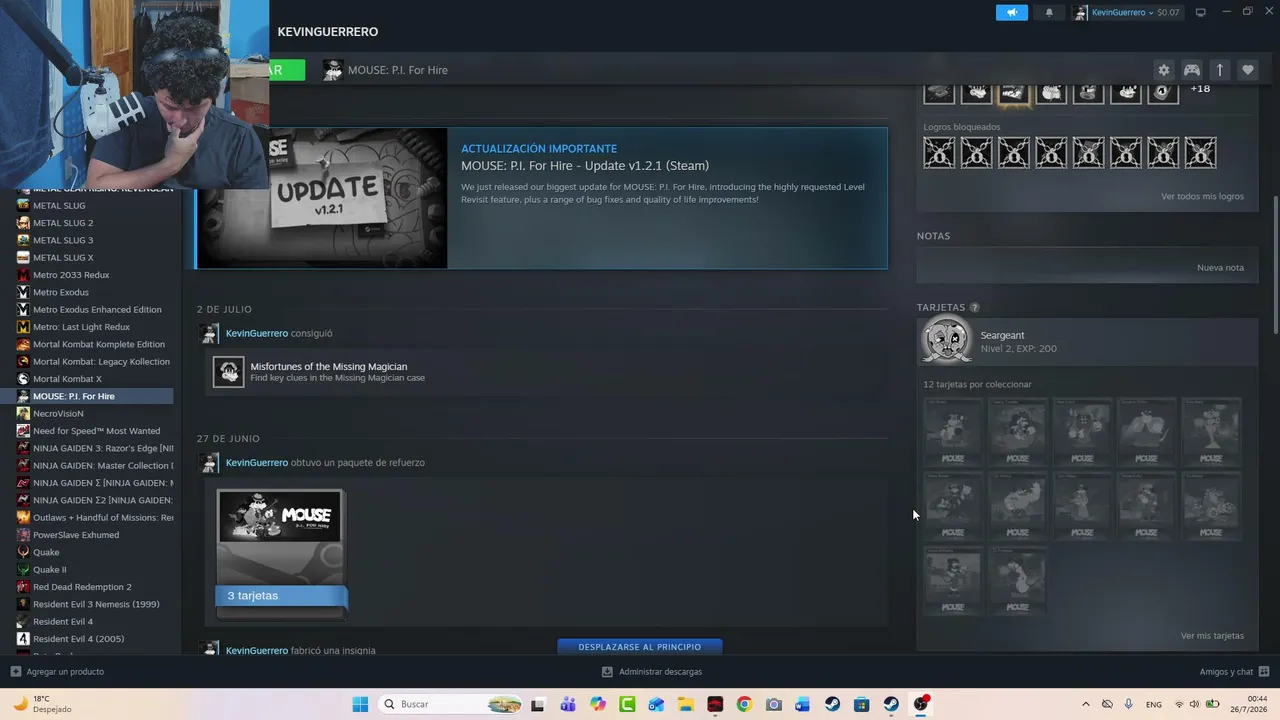This screenshot has width=1280, height=720.
Task: Open the ENG language switcher
Action: pos(1154,704)
